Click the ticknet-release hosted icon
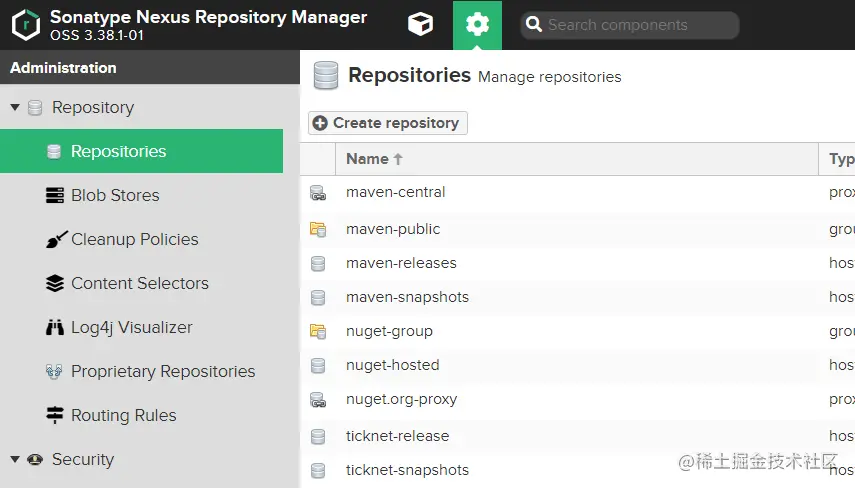Screen dimensions: 855x488 tap(318, 437)
